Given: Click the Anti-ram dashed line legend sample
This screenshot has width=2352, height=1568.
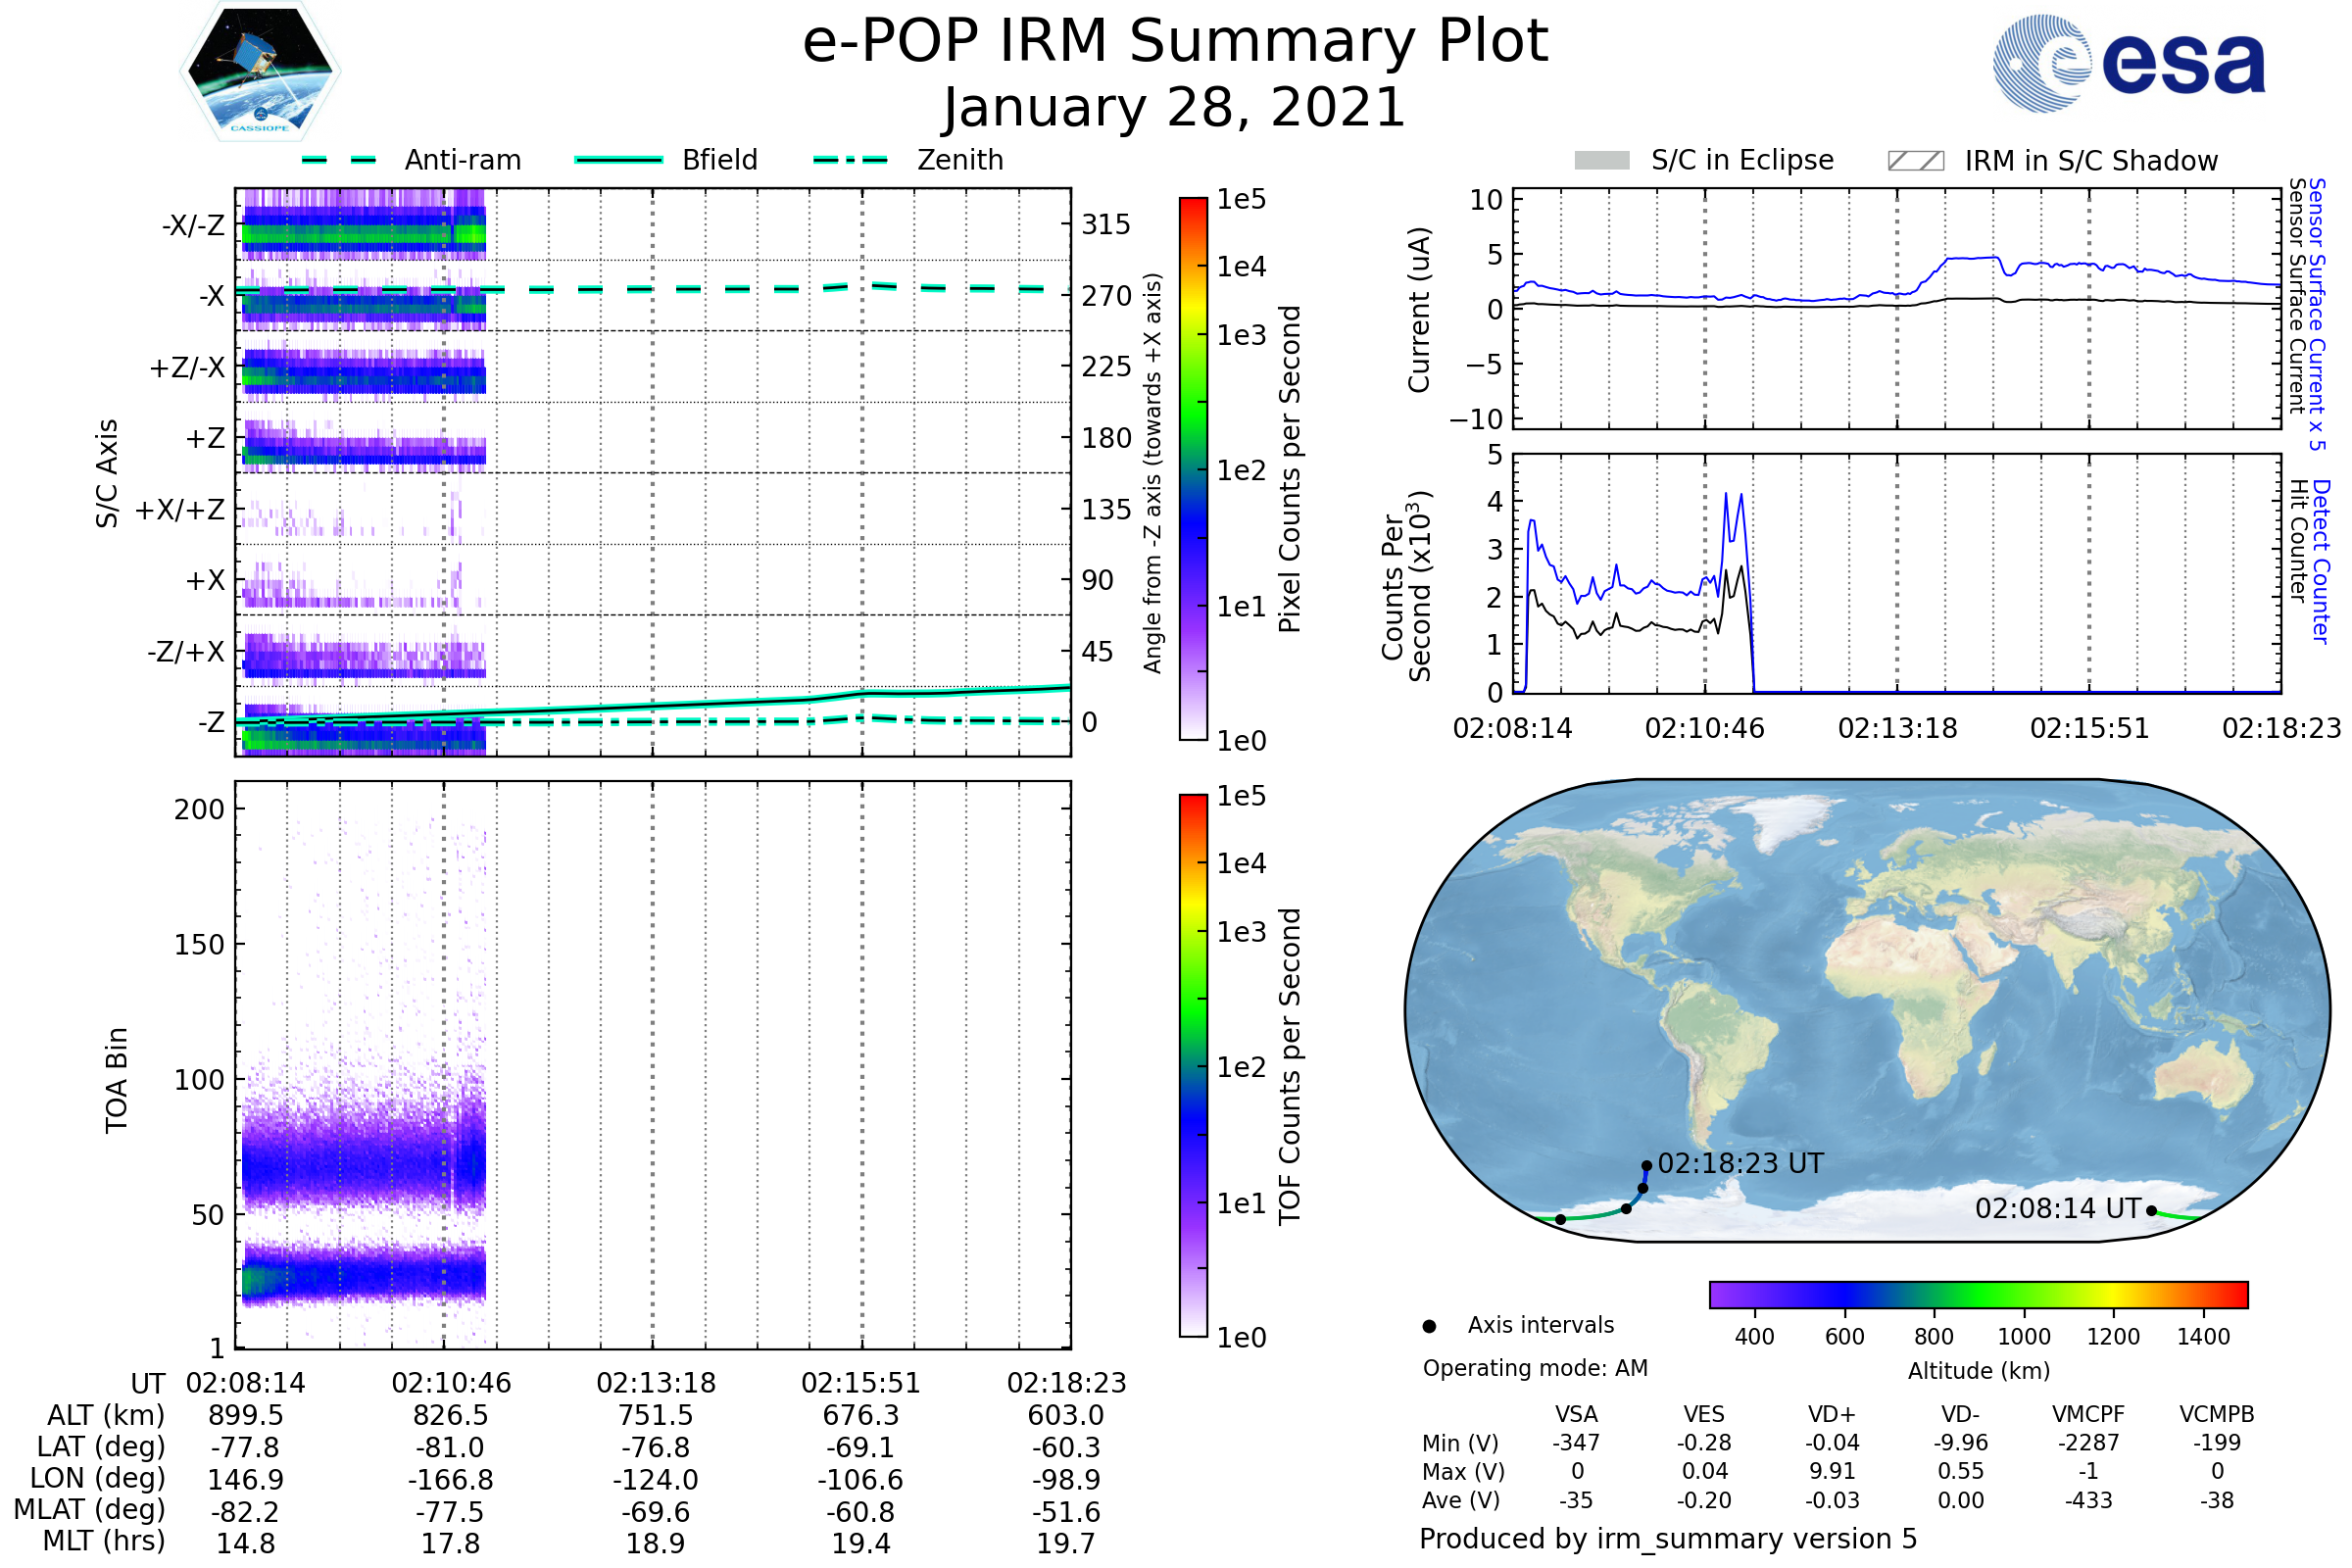Looking at the screenshot, I should pyautogui.click(x=339, y=160).
